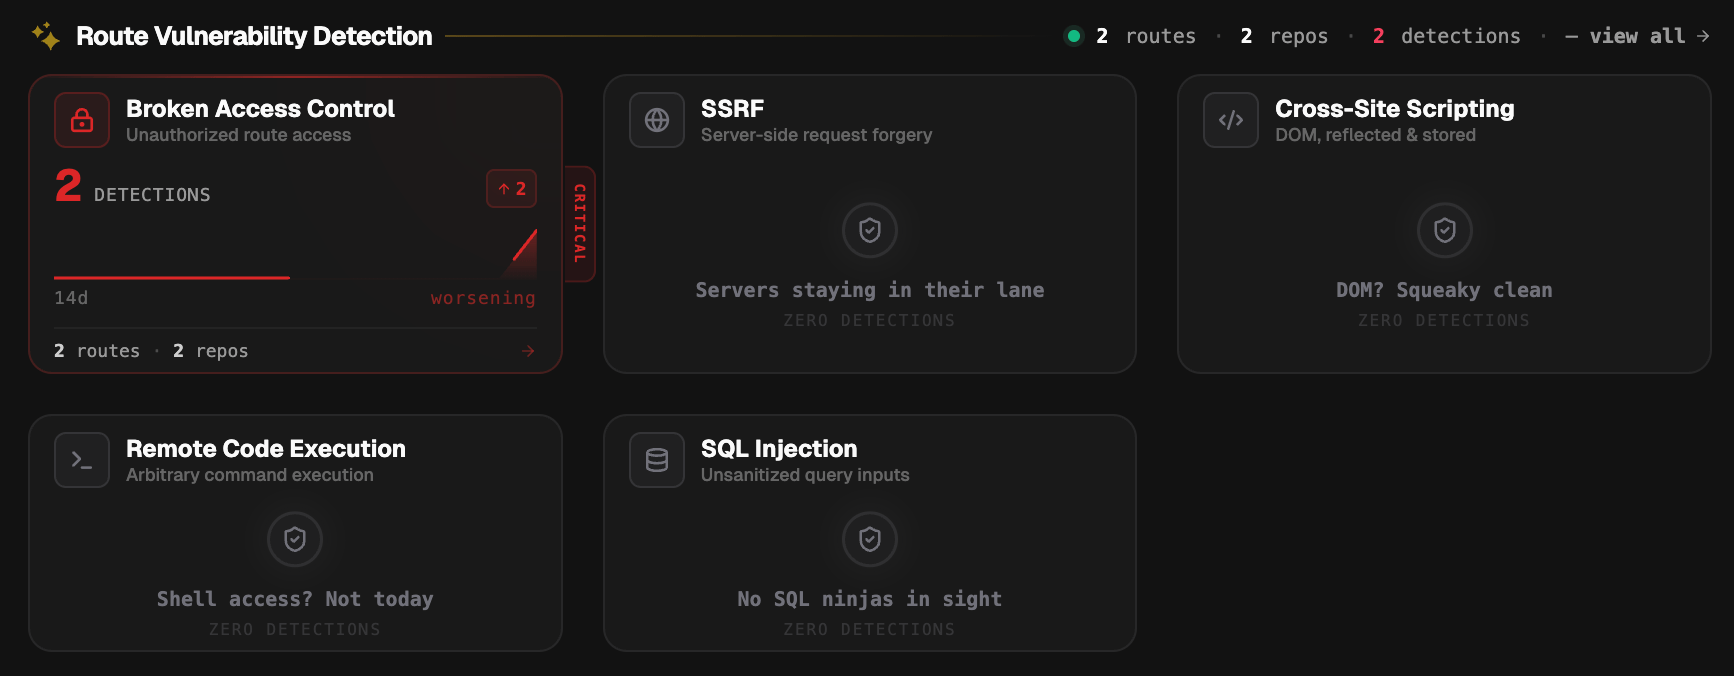Click the up-arrow 2 trend badge
1734x676 pixels.
click(512, 189)
